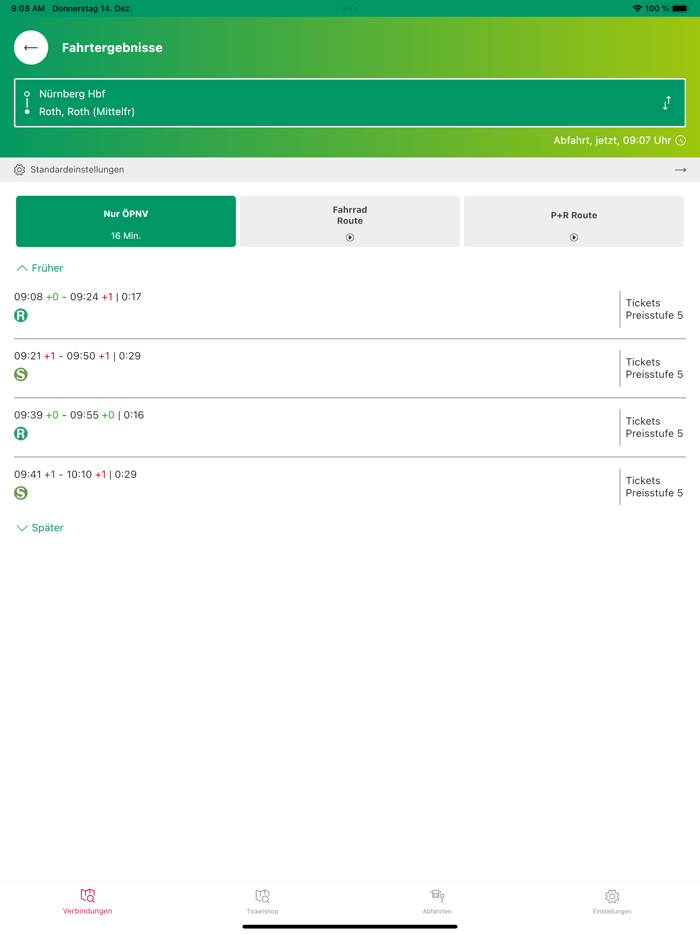Select P+R Route tab

pyautogui.click(x=574, y=221)
